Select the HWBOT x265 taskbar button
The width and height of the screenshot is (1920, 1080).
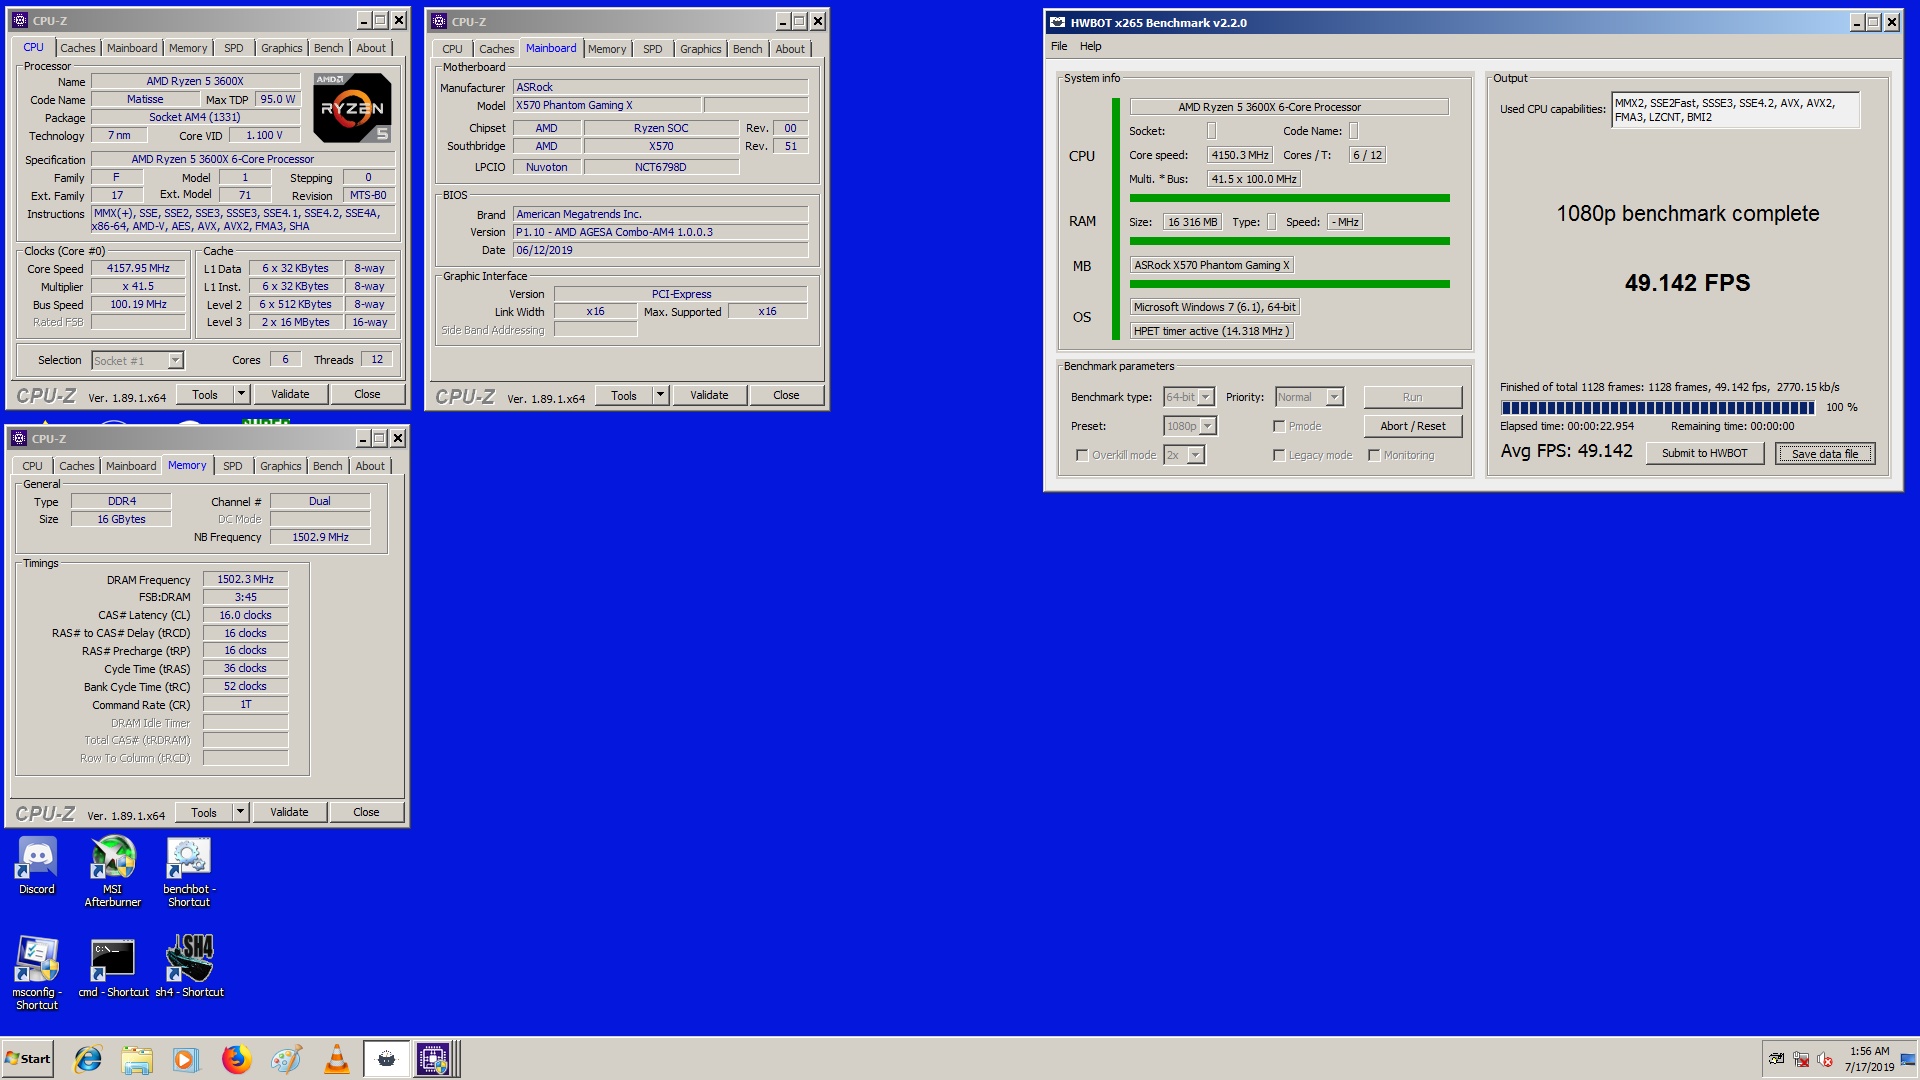386,1059
